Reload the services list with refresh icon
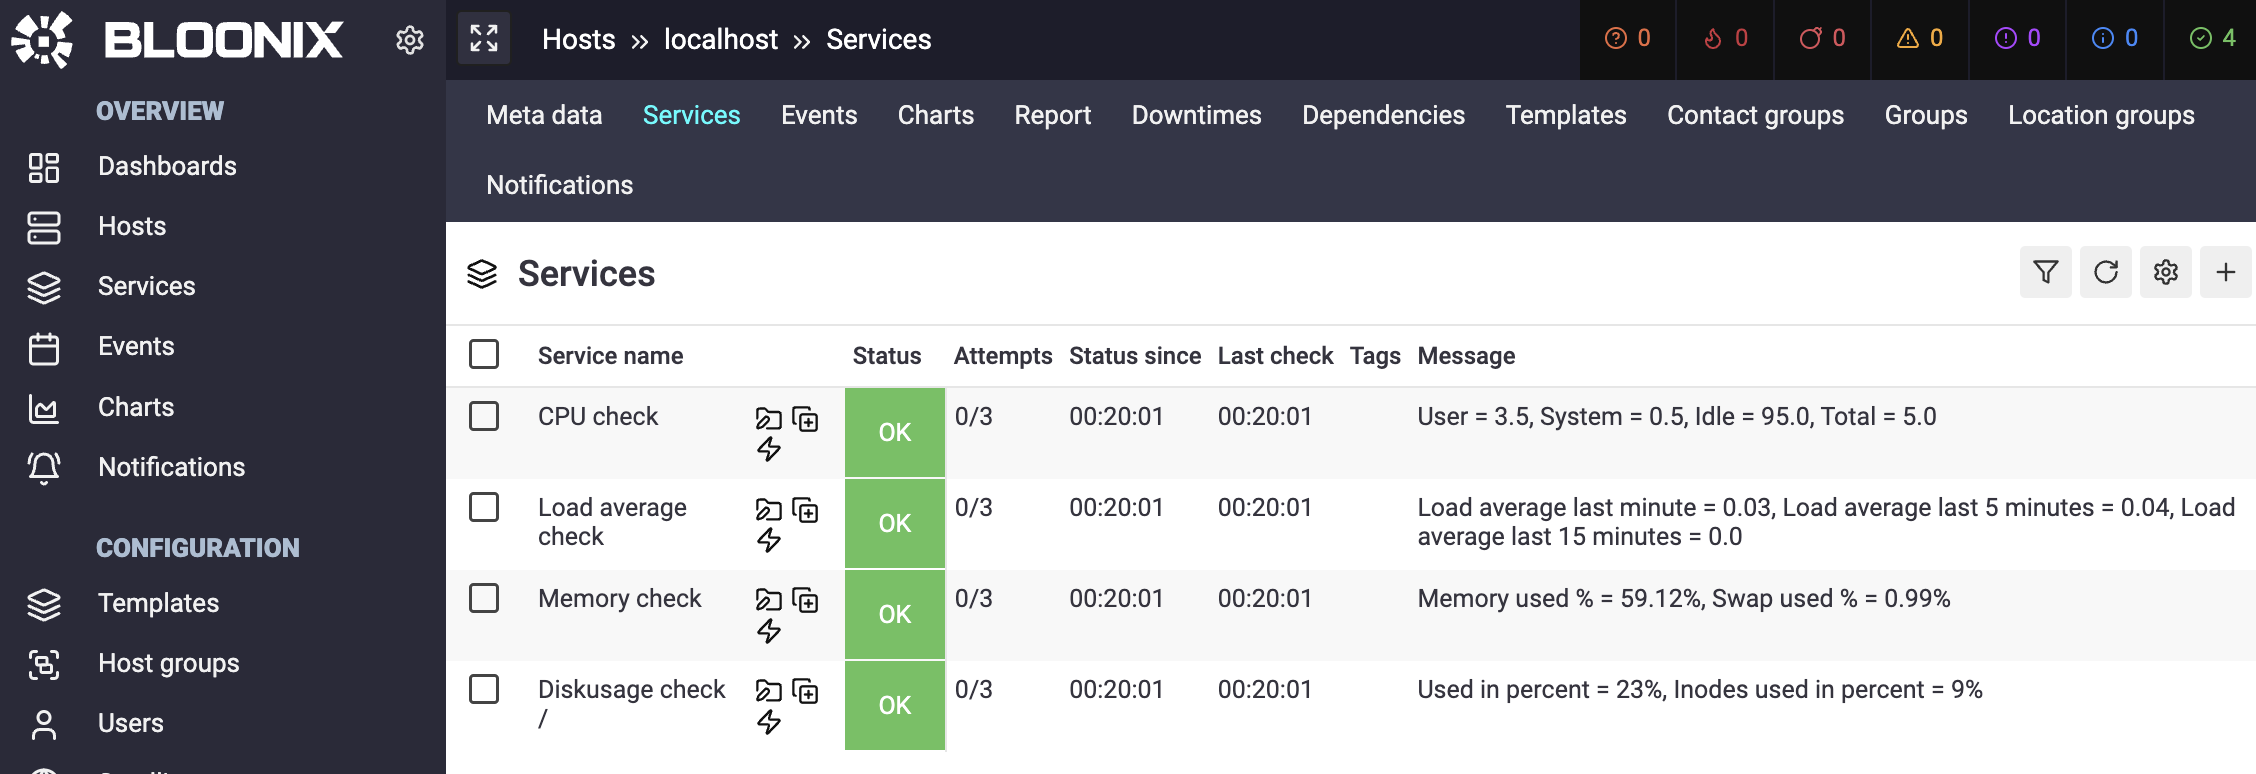This screenshot has width=2256, height=774. tap(2106, 272)
